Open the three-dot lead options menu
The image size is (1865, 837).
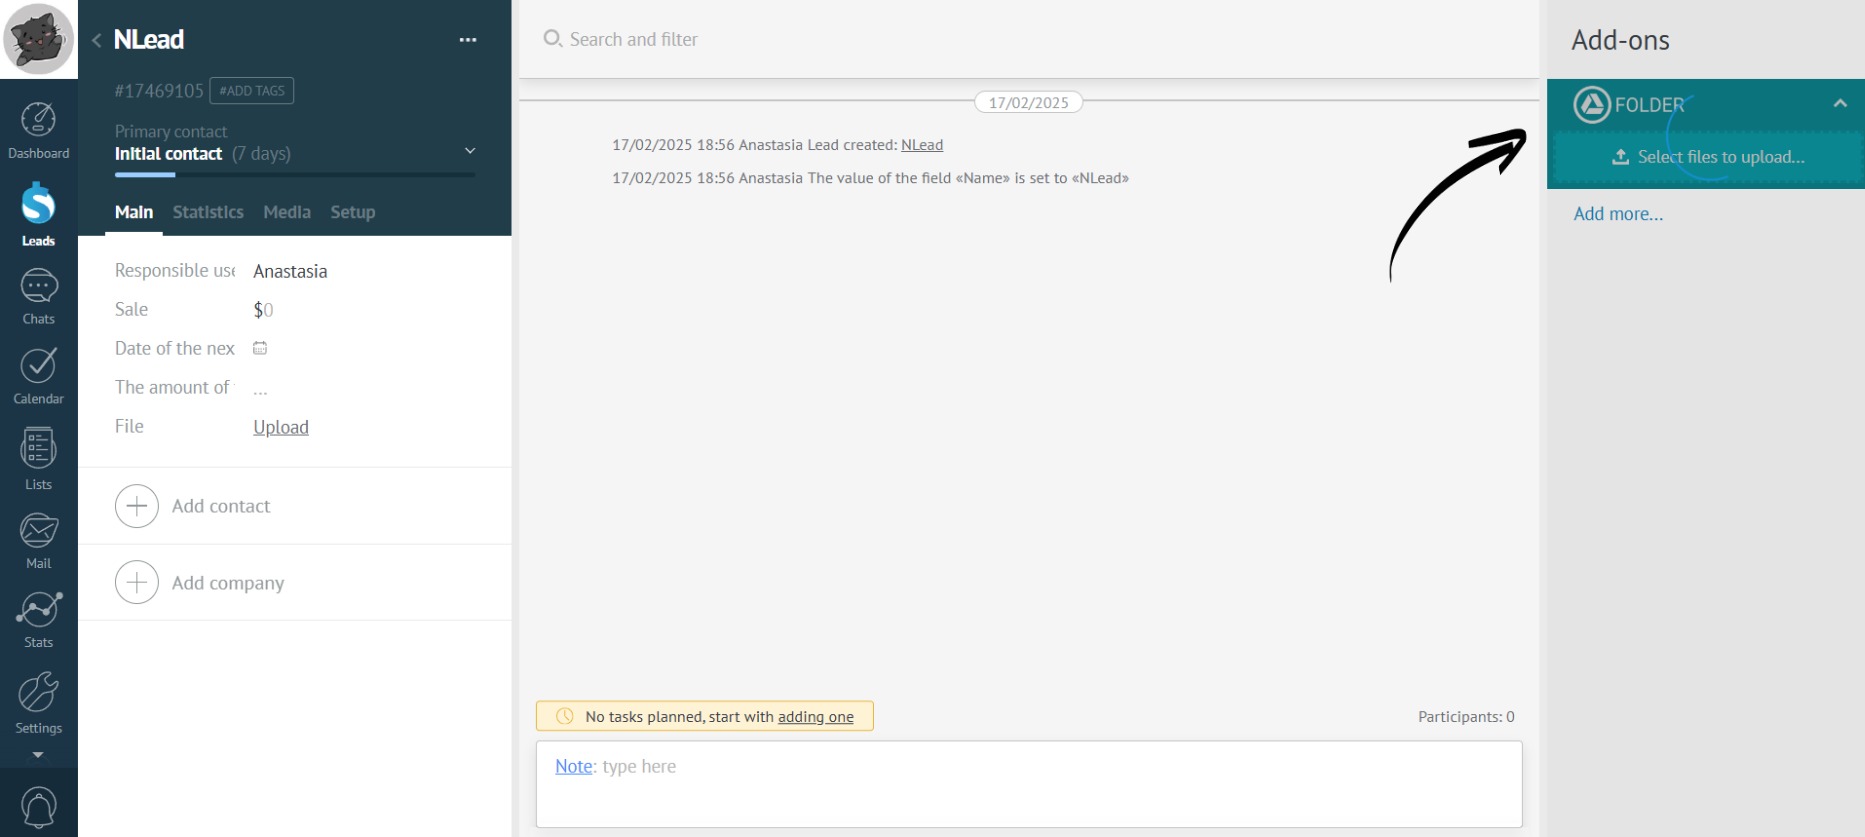[468, 40]
